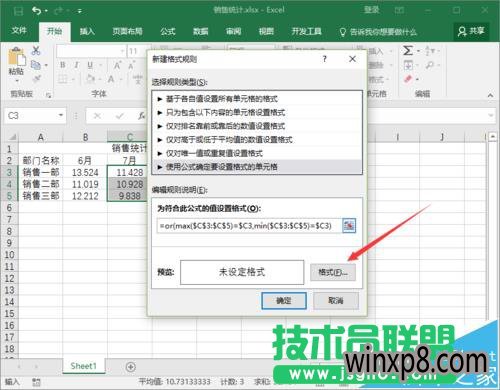Click the new sheet plus icon
Screen dimensions: 500x390
[x=131, y=367]
